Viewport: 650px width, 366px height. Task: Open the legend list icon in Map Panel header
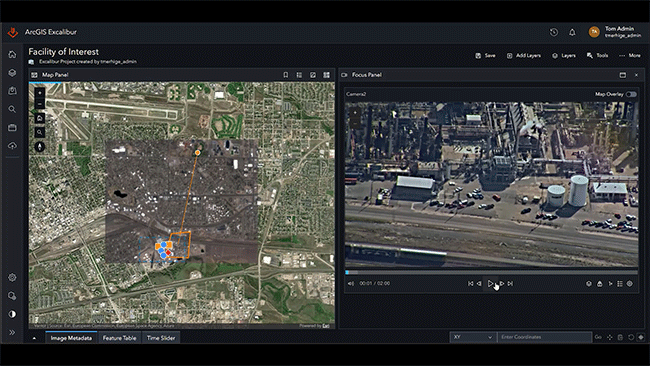[299, 75]
